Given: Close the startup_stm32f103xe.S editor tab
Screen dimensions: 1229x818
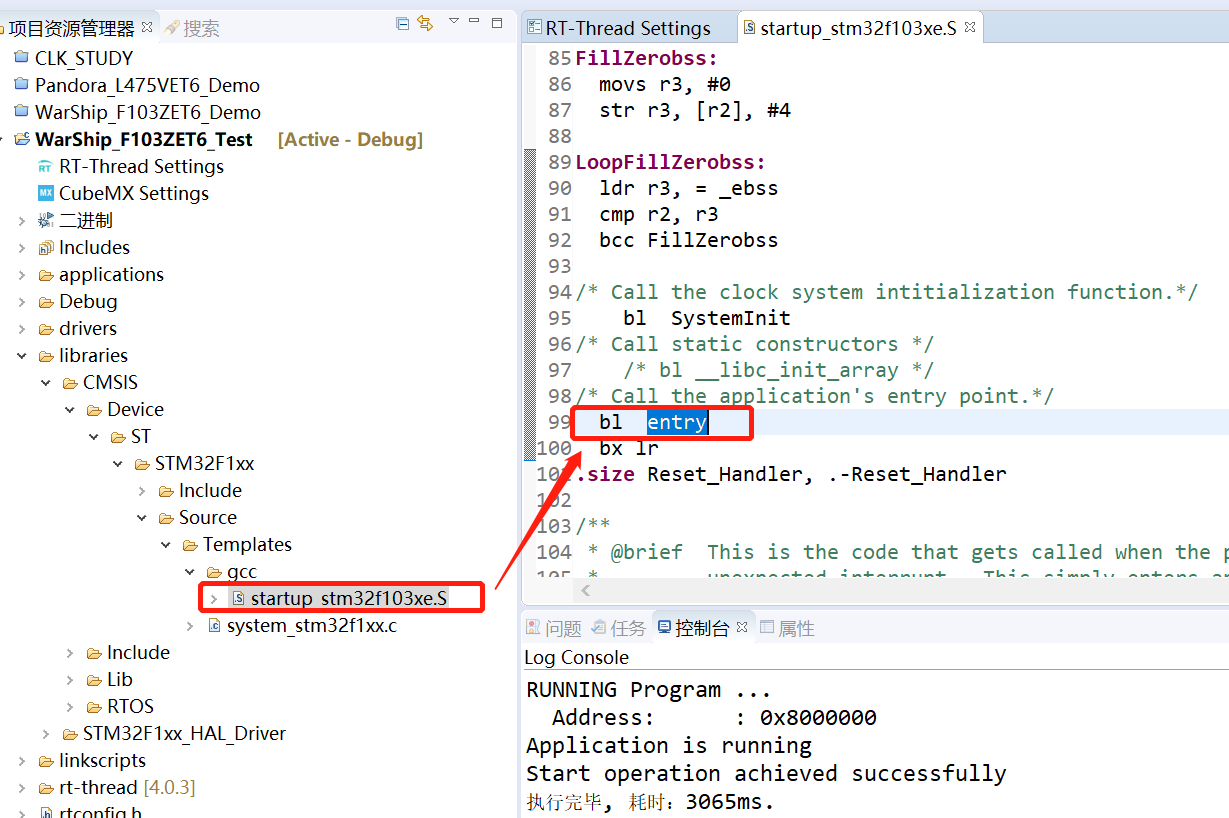Looking at the screenshot, I should [x=969, y=28].
